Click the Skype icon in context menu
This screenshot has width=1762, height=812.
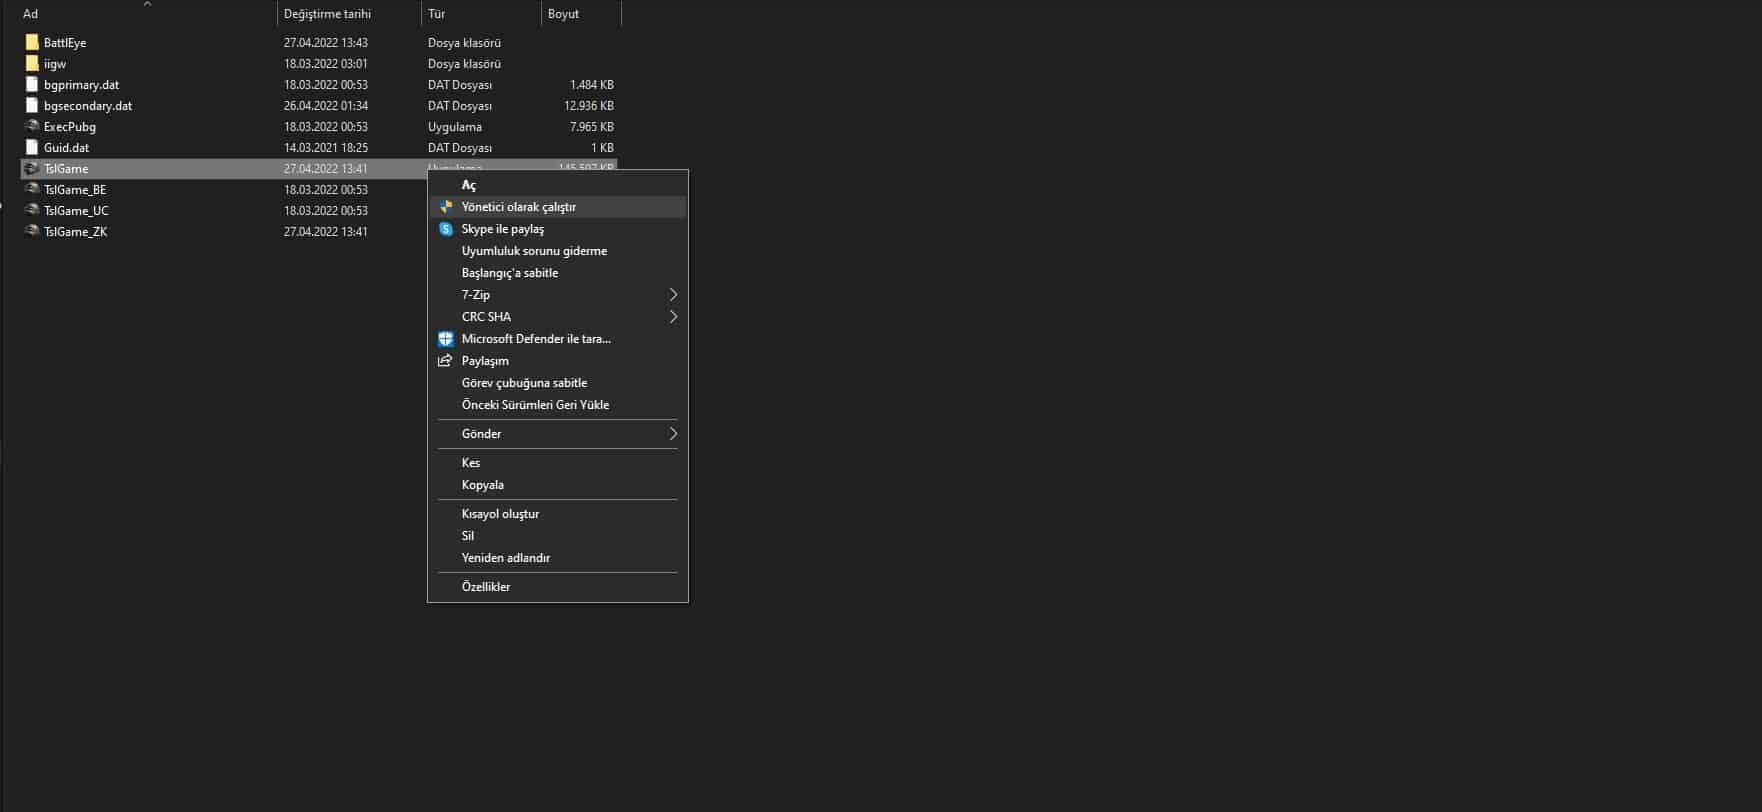point(446,229)
